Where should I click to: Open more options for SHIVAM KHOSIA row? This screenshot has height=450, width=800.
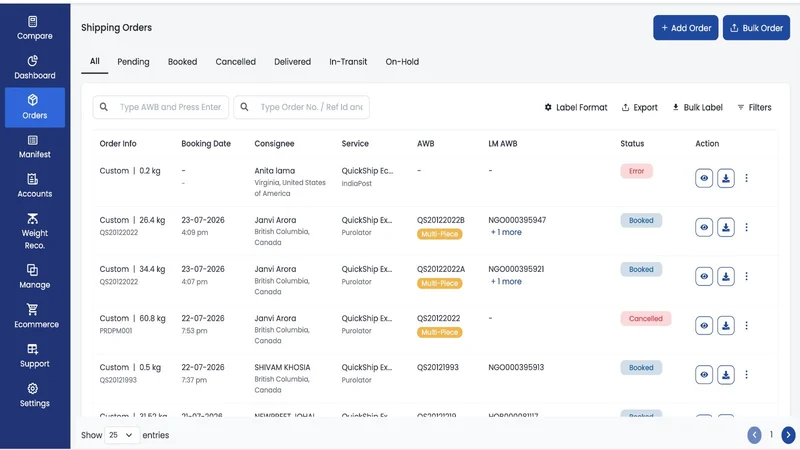[x=746, y=374]
